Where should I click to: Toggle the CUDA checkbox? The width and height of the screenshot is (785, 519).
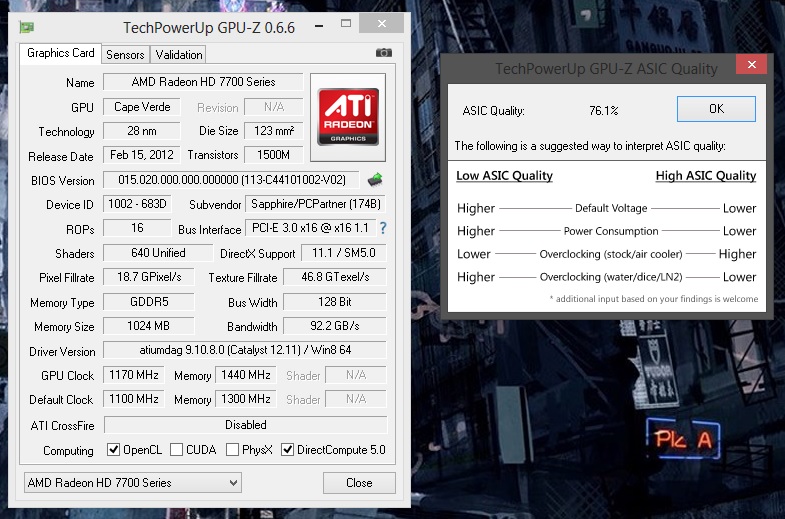pyautogui.click(x=176, y=449)
